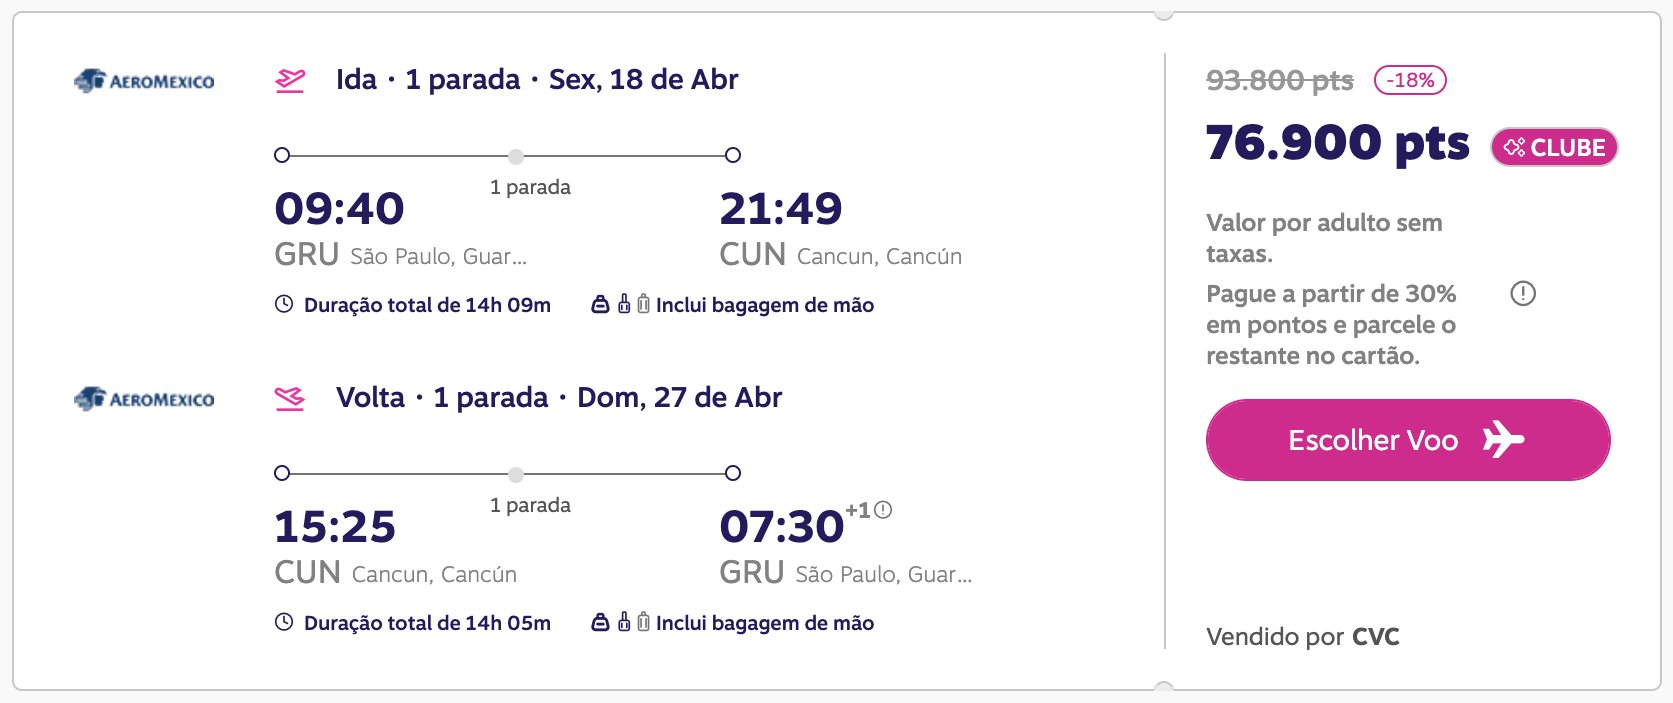Click the baggage icons on return flight
This screenshot has height=703, width=1673.
click(621, 622)
